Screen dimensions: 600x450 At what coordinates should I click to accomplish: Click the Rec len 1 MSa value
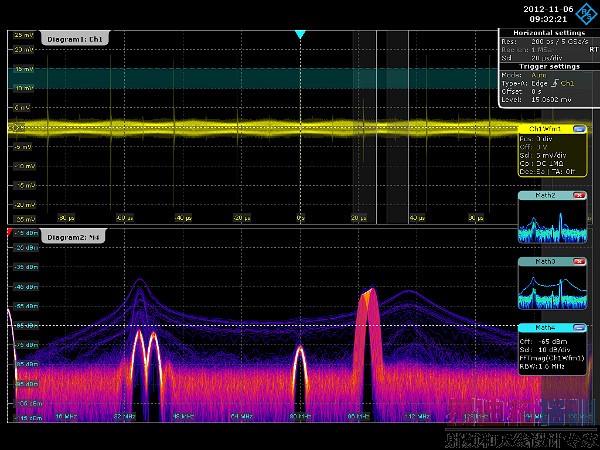[541, 50]
